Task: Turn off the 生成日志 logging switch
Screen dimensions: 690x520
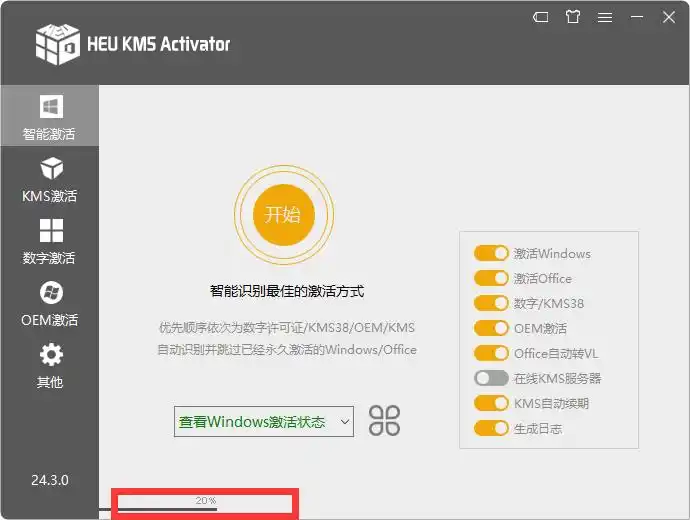Action: pos(491,429)
